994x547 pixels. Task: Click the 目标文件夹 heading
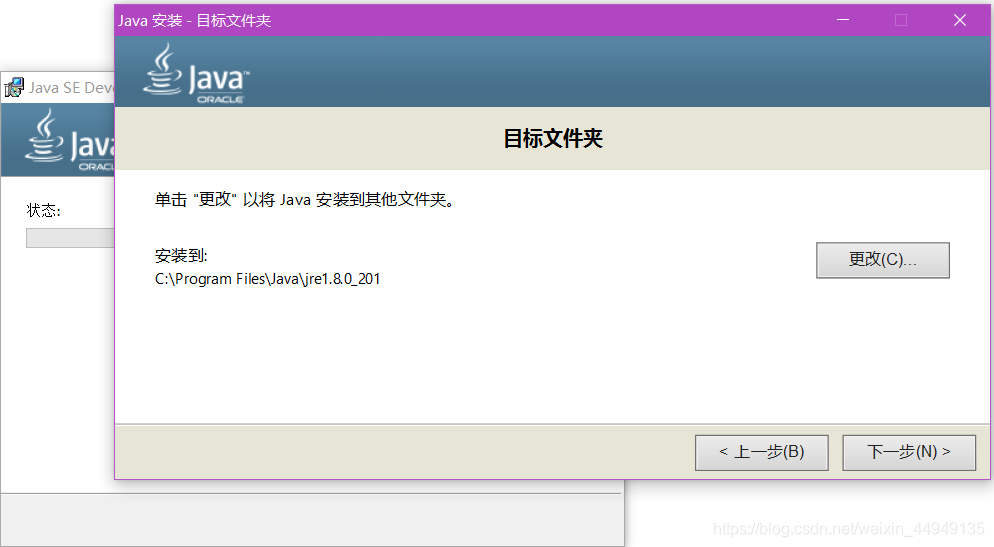click(x=553, y=138)
